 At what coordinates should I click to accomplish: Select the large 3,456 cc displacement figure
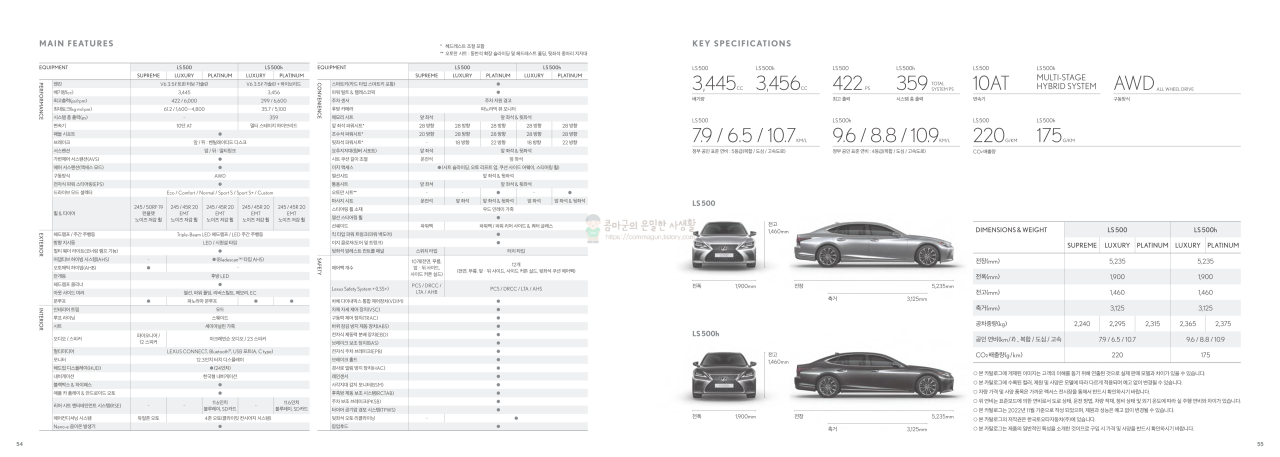pos(778,82)
